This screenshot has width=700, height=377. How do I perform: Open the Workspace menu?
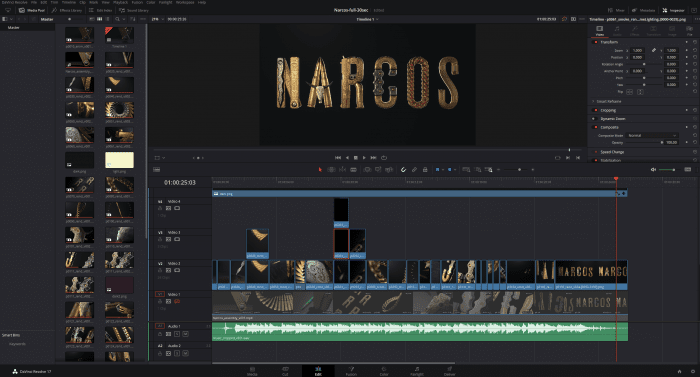[x=185, y=2]
